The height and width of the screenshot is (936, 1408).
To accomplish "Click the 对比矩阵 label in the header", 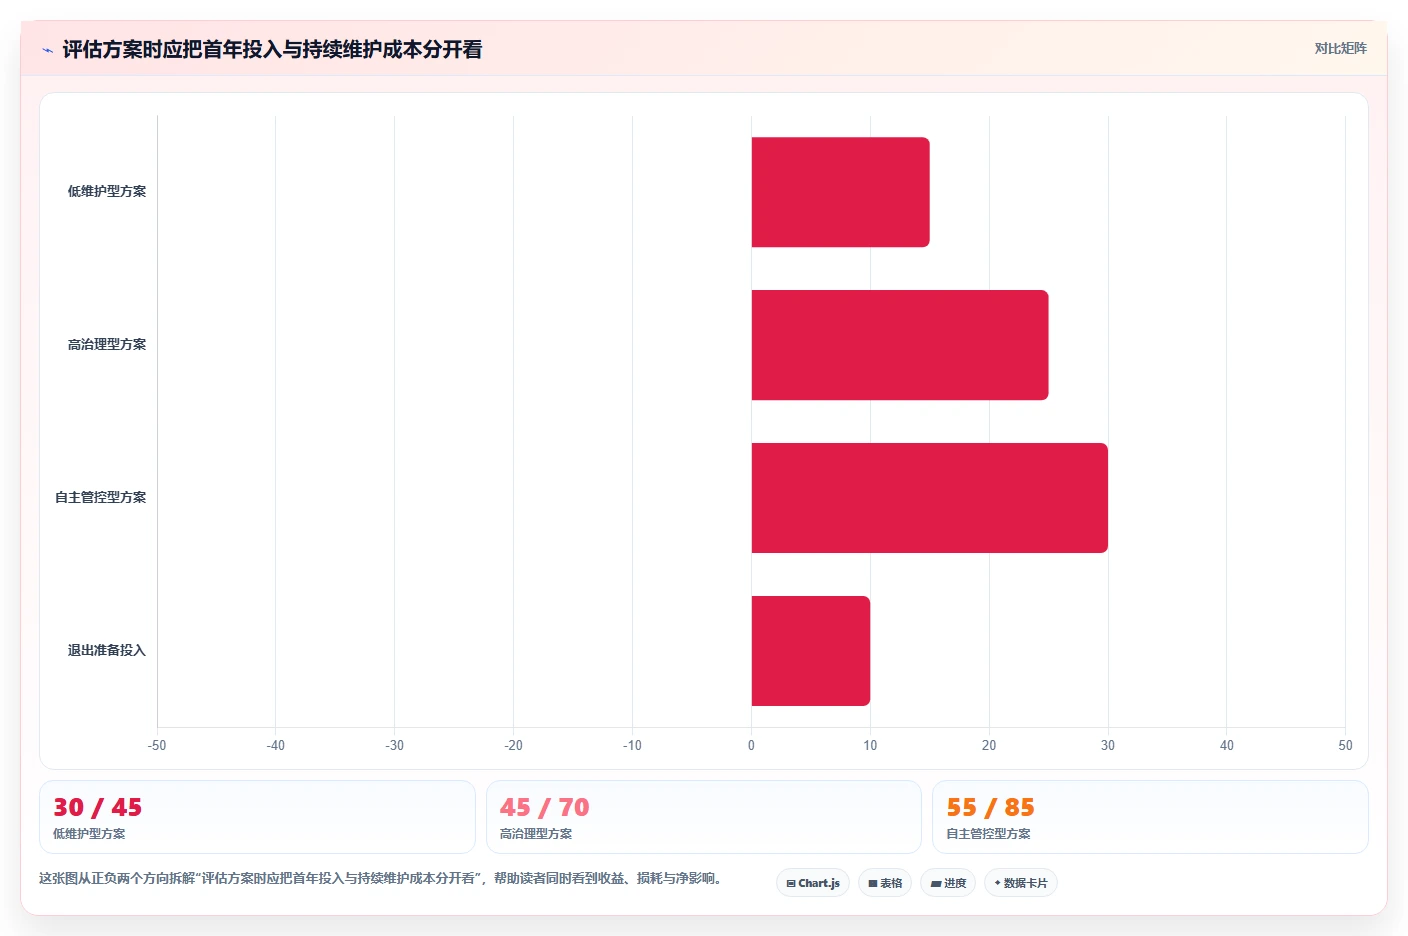I will [x=1340, y=48].
